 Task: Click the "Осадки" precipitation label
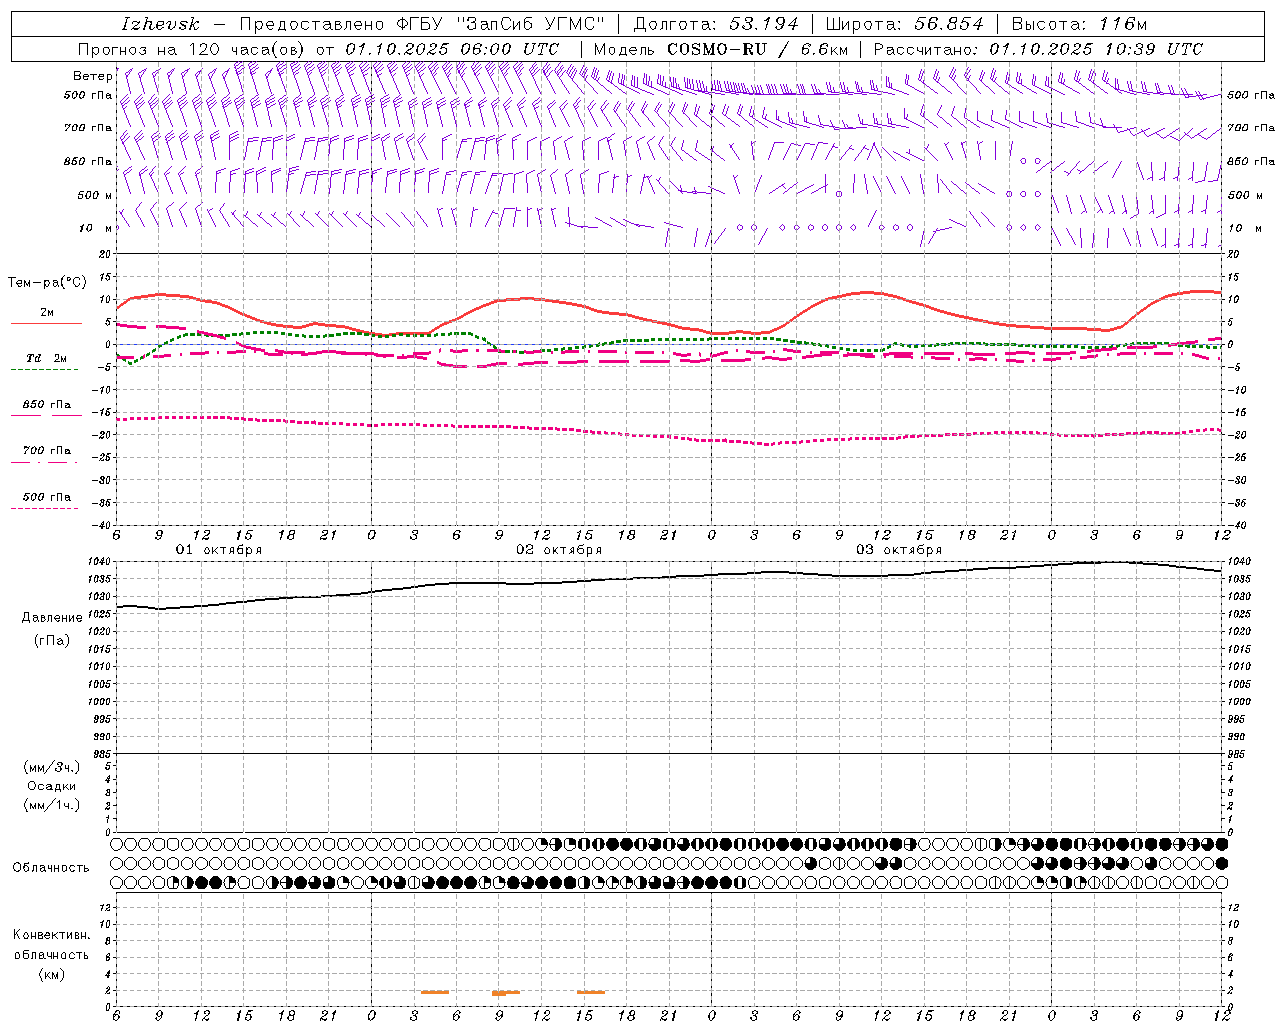52,786
